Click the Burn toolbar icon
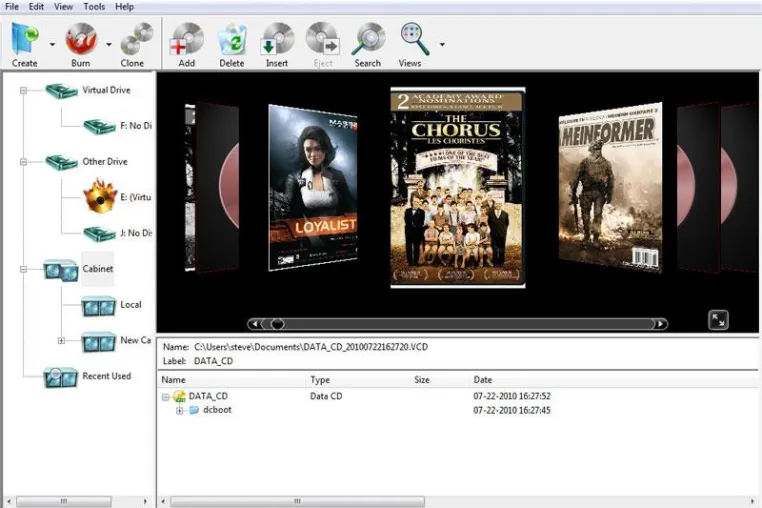 click(81, 39)
